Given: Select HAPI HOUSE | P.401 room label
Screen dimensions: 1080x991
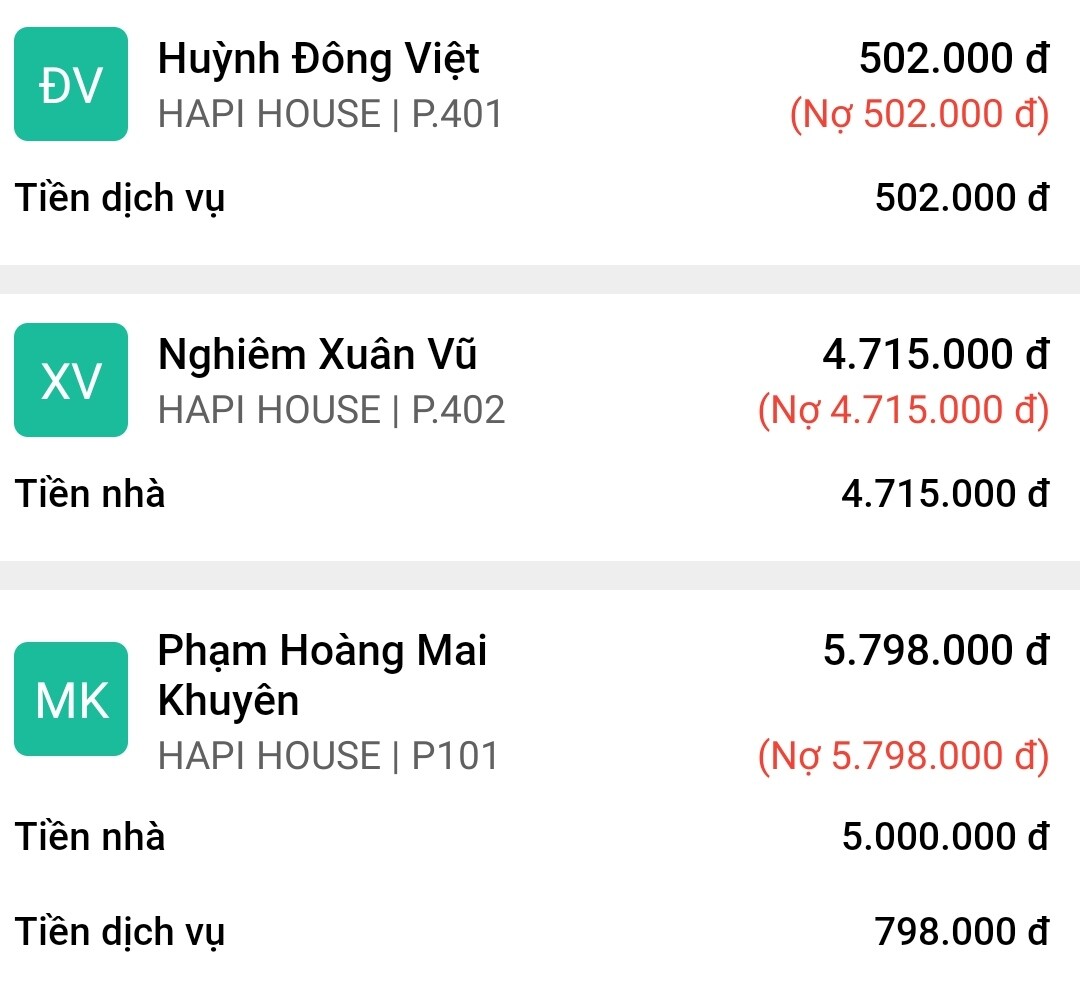Looking at the screenshot, I should point(330,114).
